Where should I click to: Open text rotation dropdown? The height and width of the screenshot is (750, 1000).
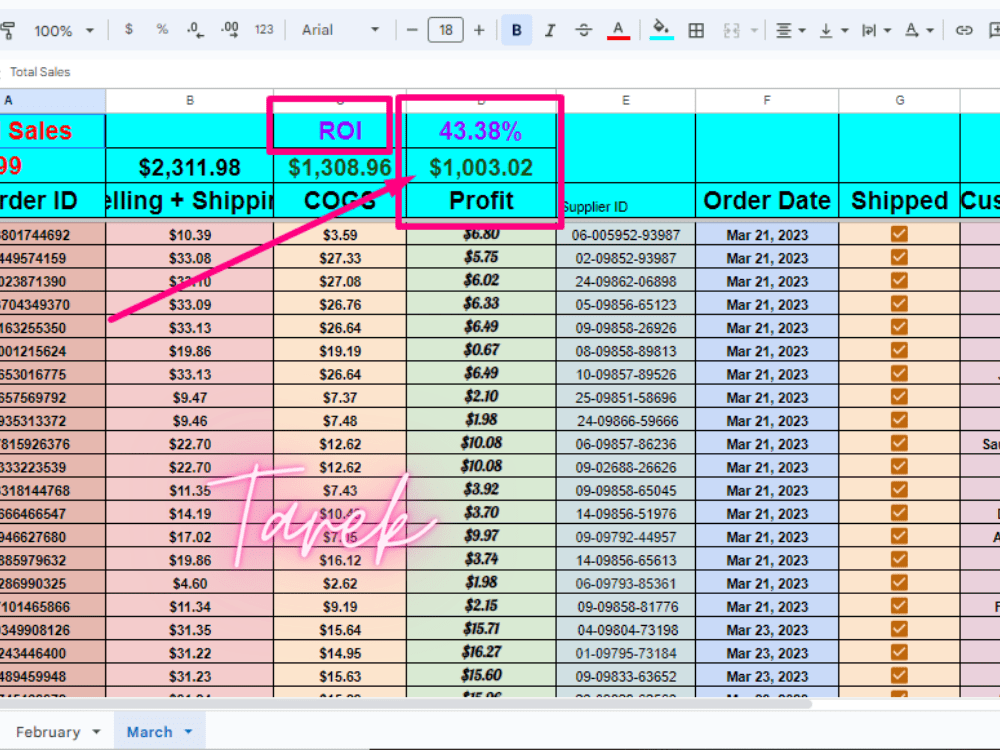tap(919, 30)
